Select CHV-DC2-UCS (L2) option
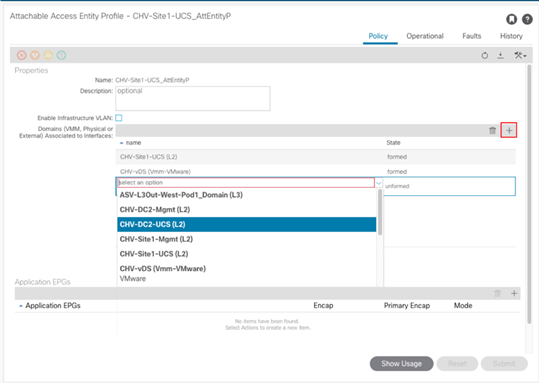 [x=246, y=225]
